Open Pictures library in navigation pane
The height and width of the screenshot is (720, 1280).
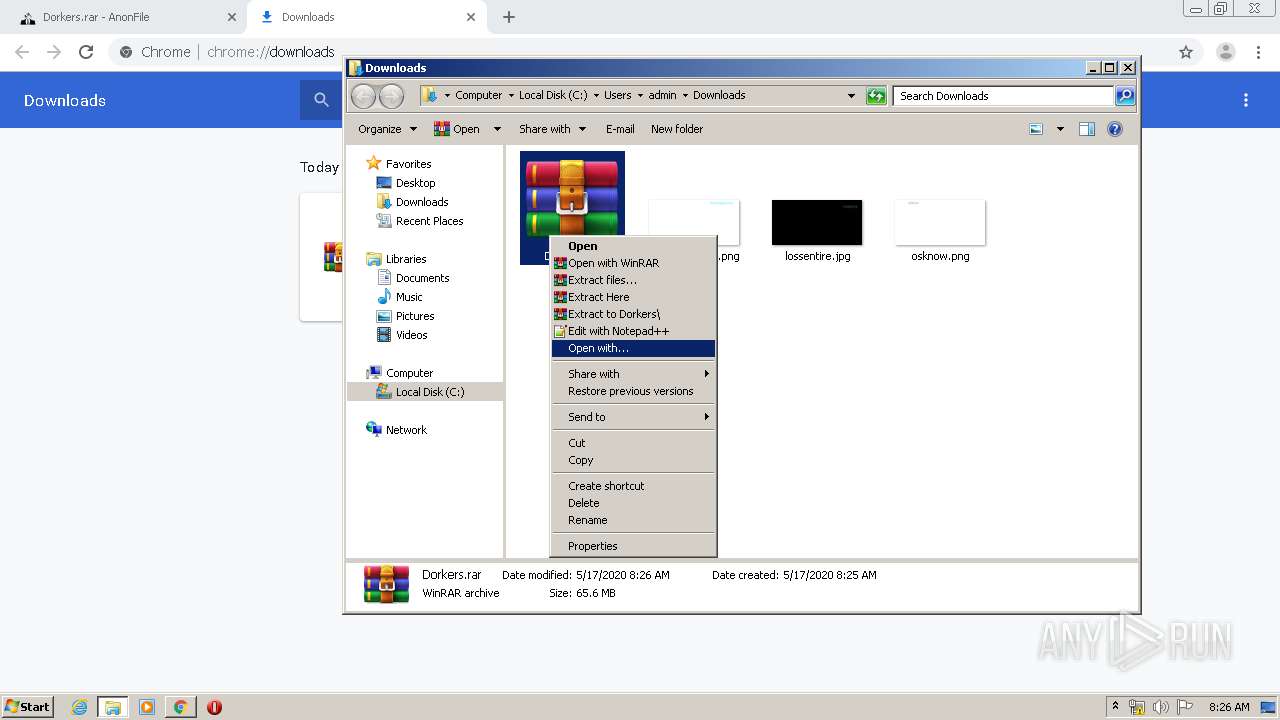(x=414, y=316)
